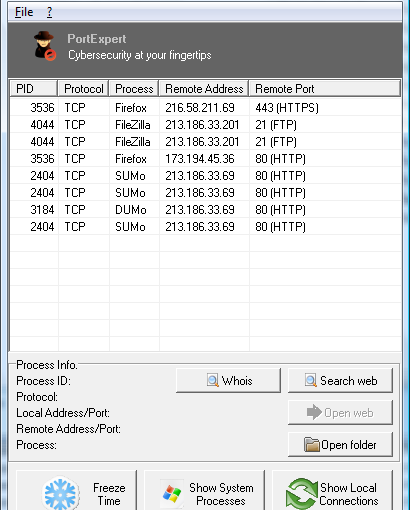
Task: Click the Freeze Time button label
Action: pyautogui.click(x=109, y=494)
